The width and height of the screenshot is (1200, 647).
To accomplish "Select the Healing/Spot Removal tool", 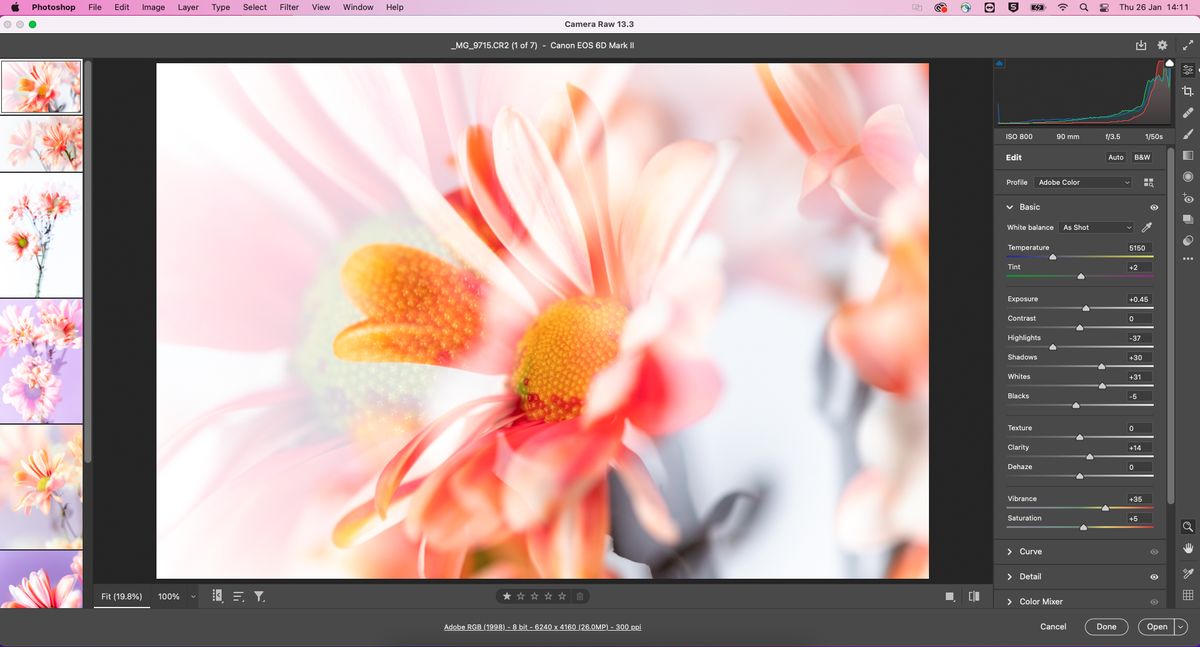I will pos(1190,113).
